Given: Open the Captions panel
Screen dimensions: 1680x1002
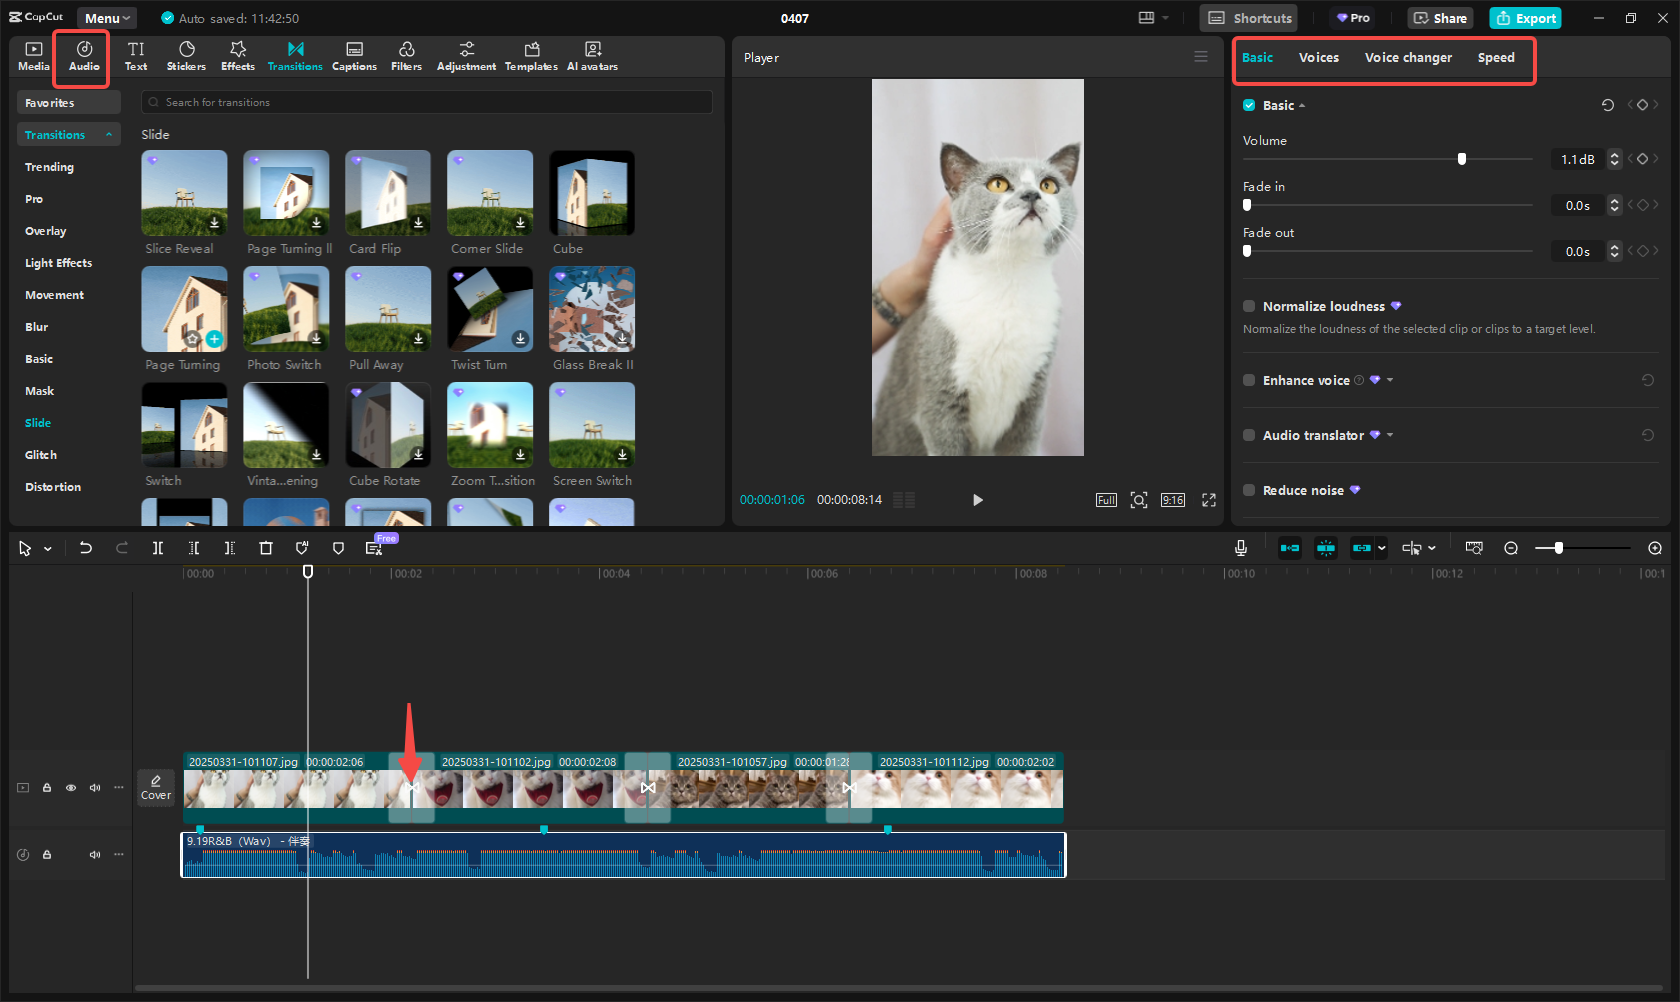Looking at the screenshot, I should click(354, 55).
